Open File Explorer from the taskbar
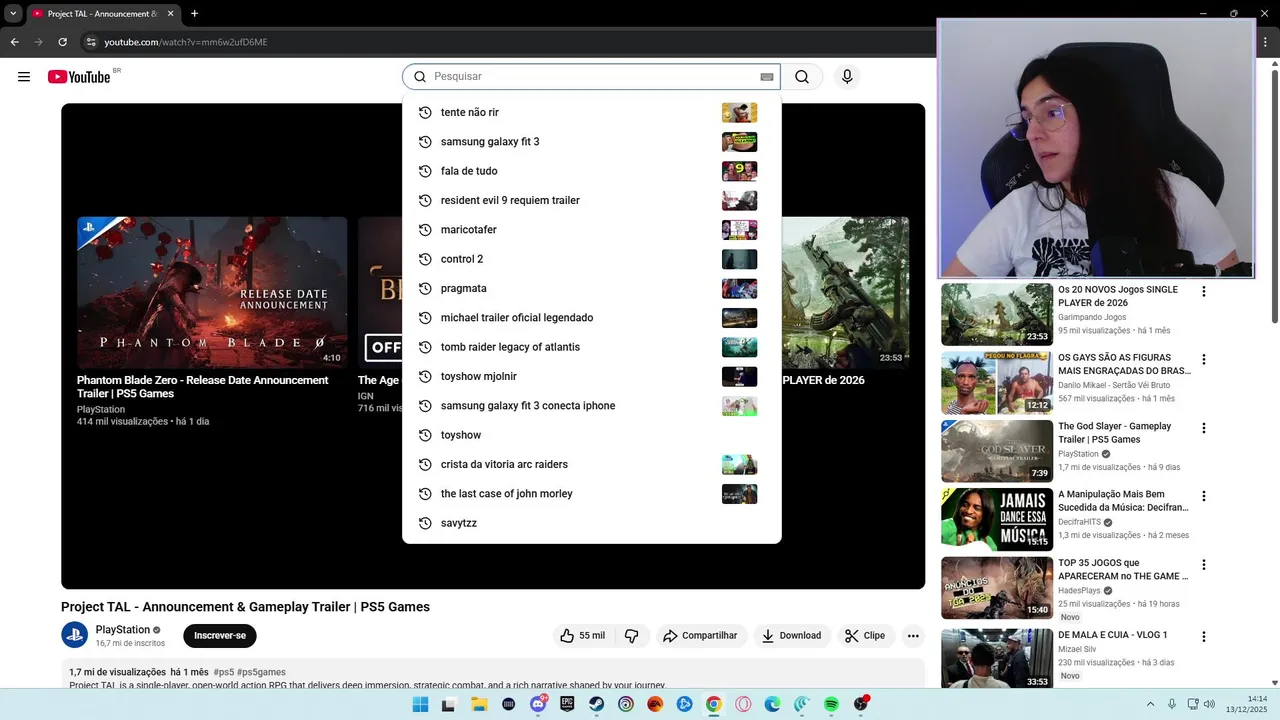1280x720 pixels. click(479, 705)
